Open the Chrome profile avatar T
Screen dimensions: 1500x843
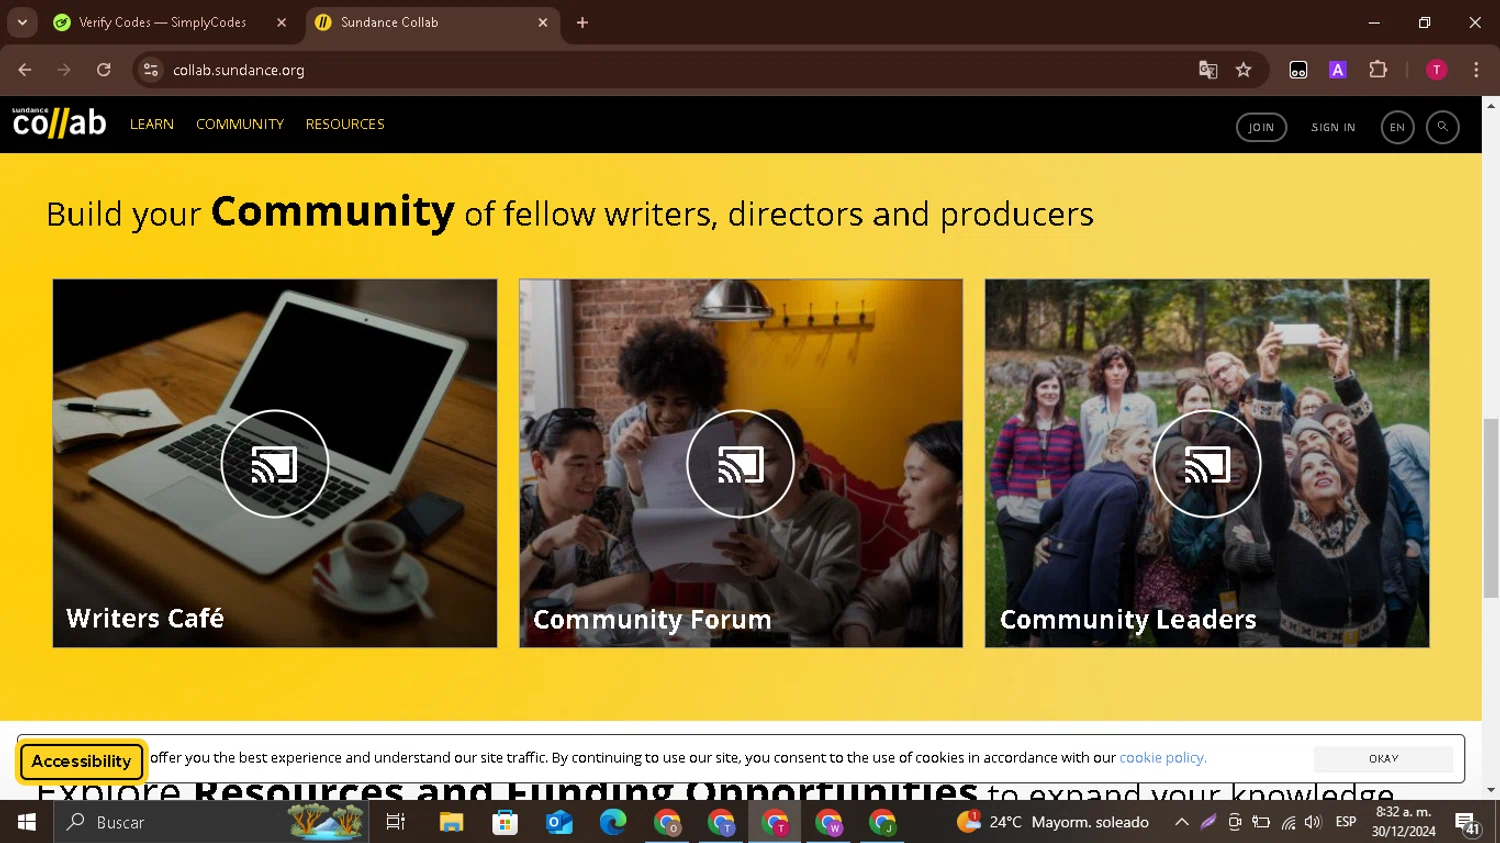point(1436,70)
